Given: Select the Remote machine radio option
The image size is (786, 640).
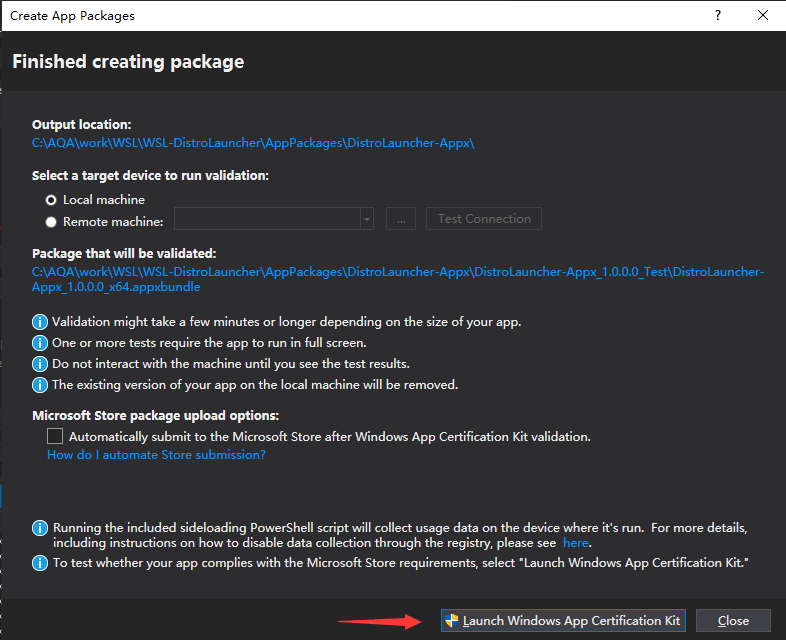Looking at the screenshot, I should 51,222.
